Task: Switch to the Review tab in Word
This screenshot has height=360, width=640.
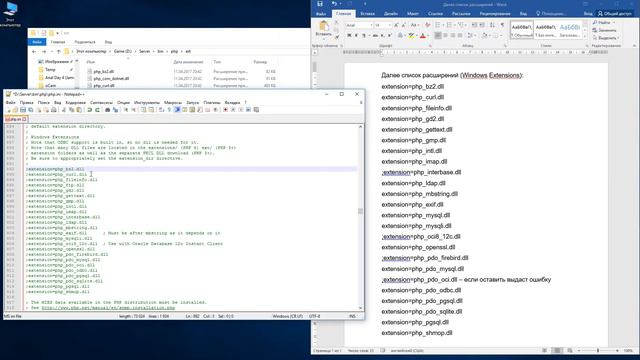Action: coord(495,14)
